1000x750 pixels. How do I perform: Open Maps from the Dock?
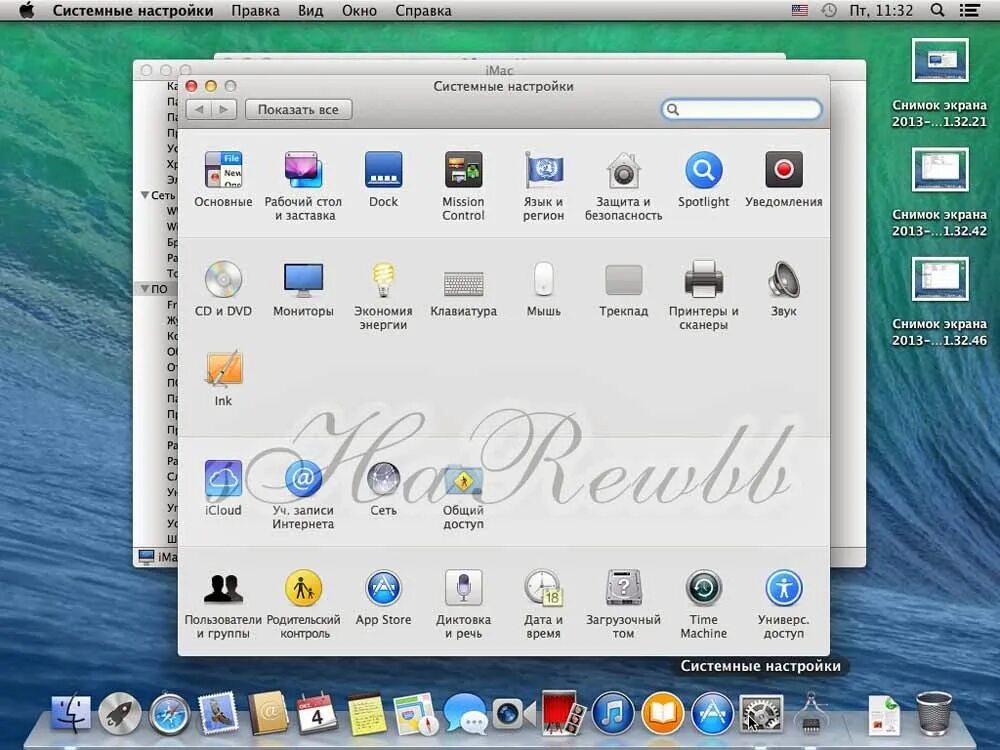[x=416, y=713]
